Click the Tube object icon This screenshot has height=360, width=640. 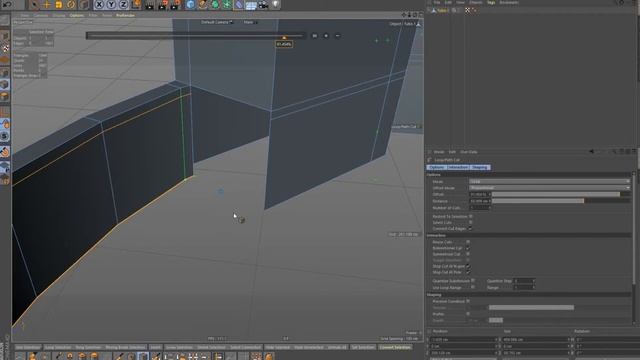433,10
